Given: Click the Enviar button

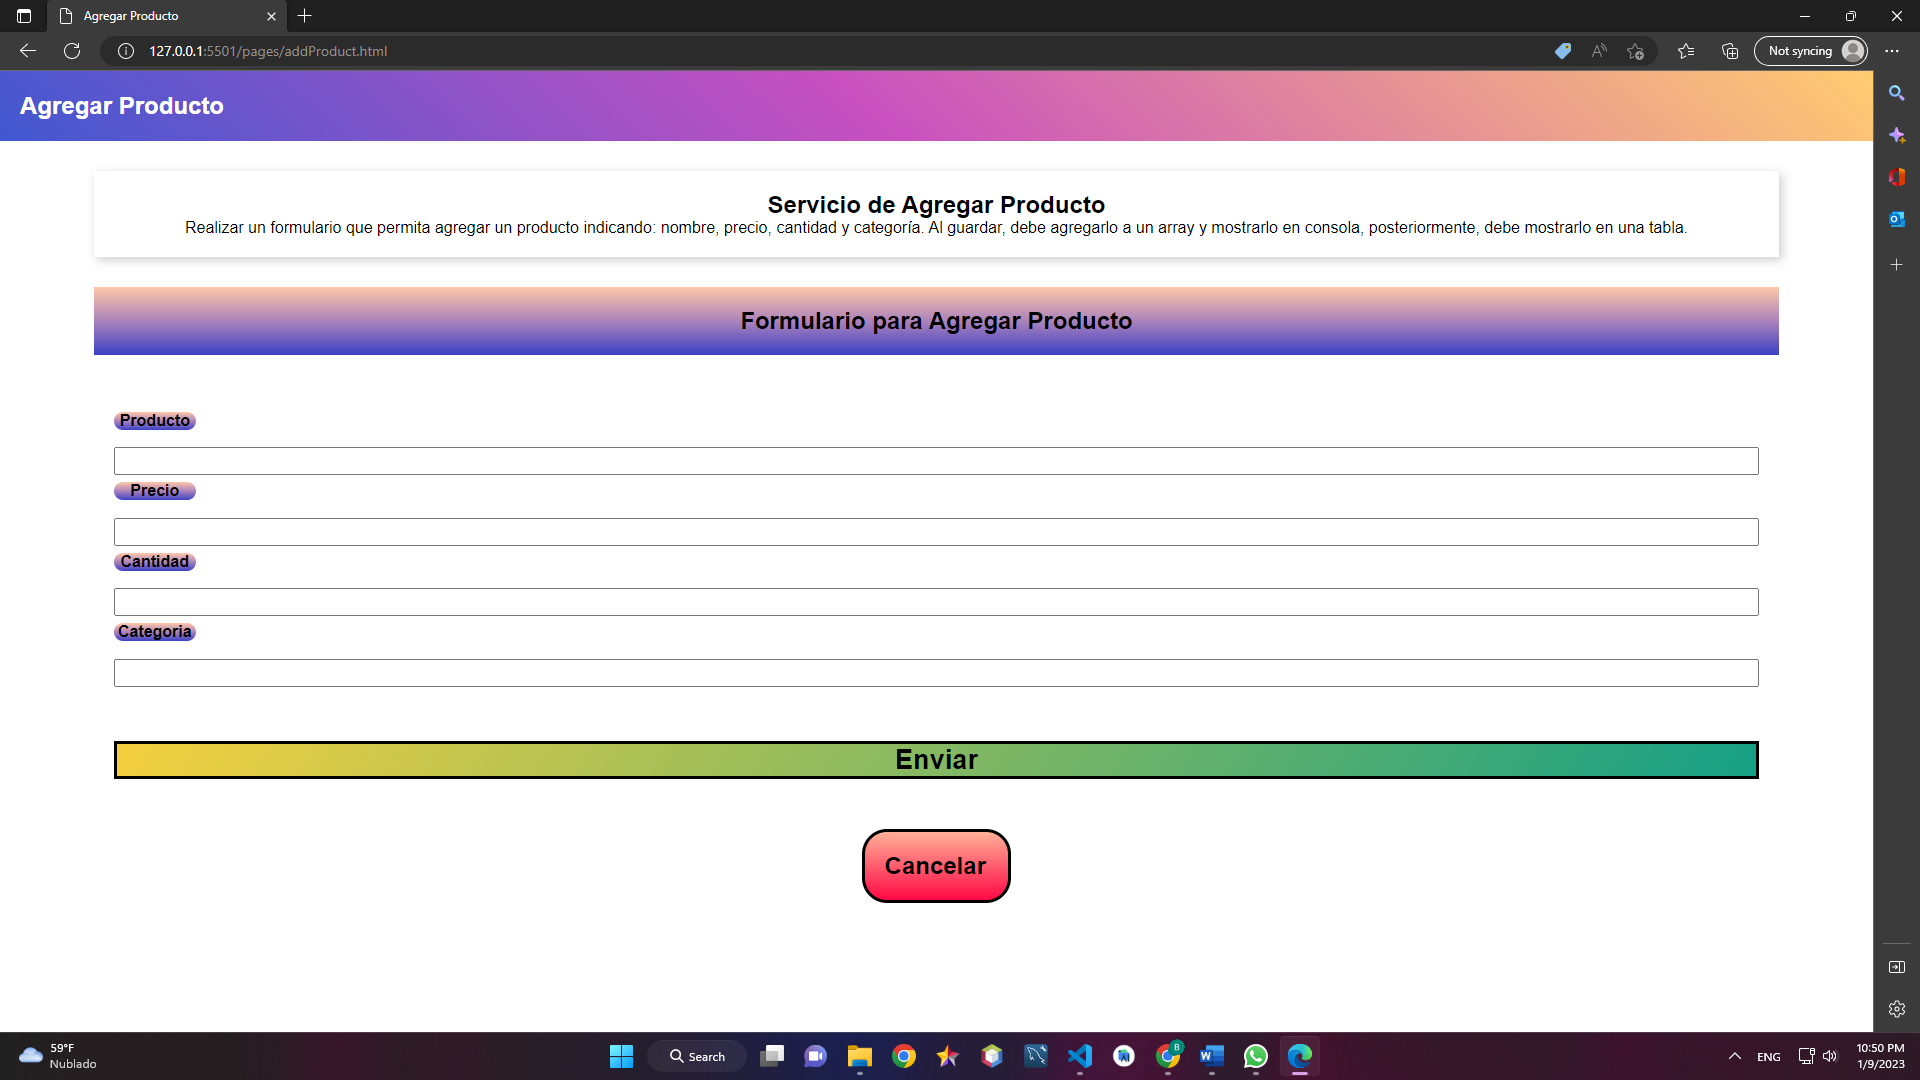Looking at the screenshot, I should (936, 760).
